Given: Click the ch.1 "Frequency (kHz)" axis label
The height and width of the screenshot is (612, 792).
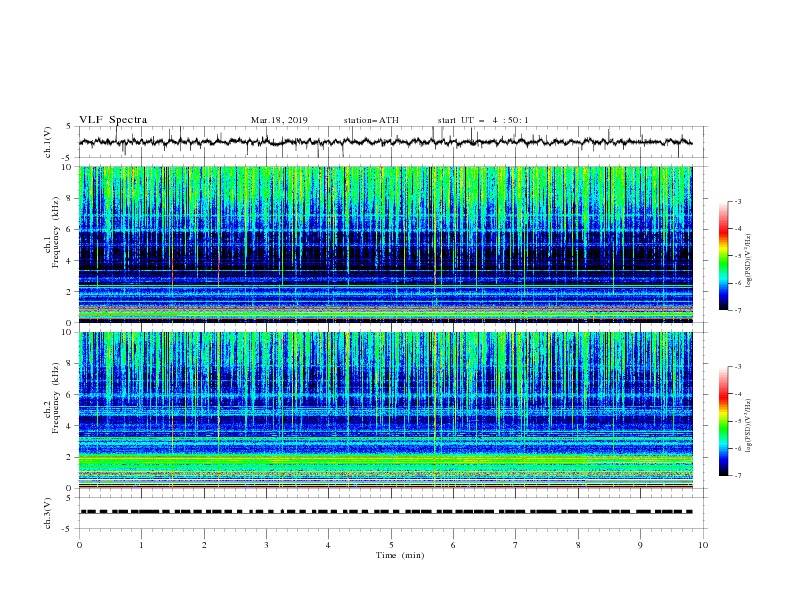Looking at the screenshot, I should (x=56, y=230).
